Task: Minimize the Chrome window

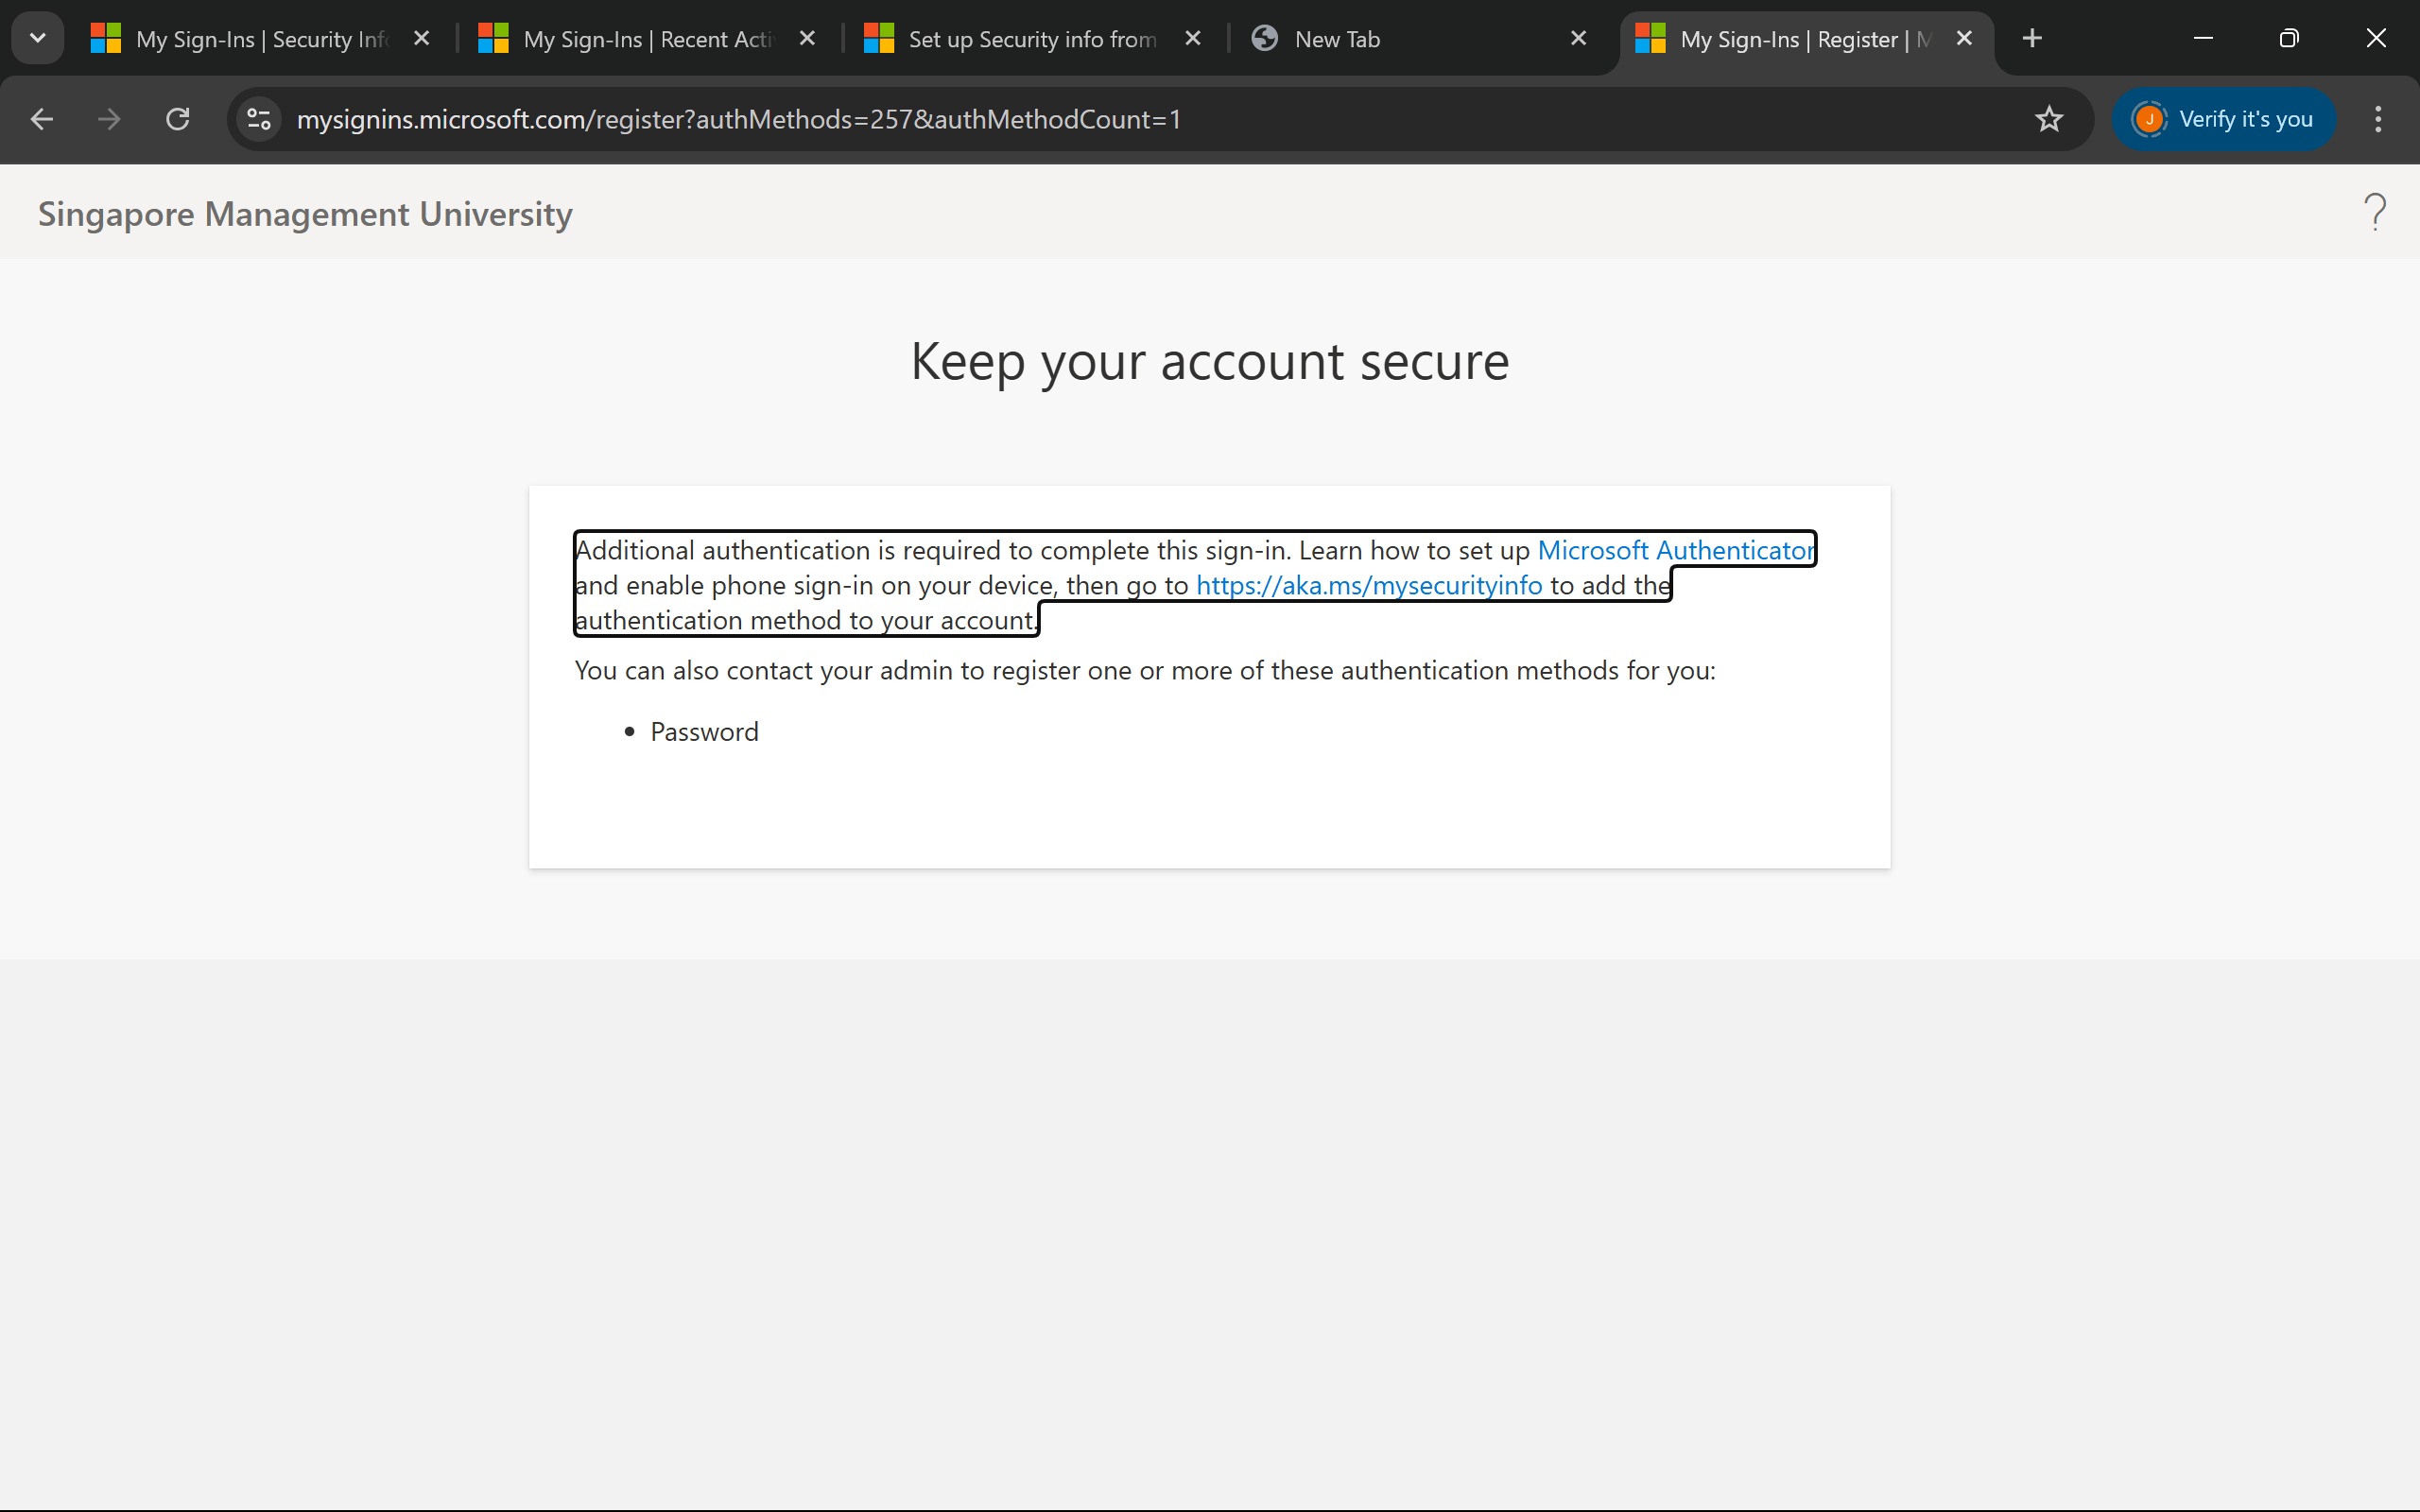Action: click(x=2203, y=38)
